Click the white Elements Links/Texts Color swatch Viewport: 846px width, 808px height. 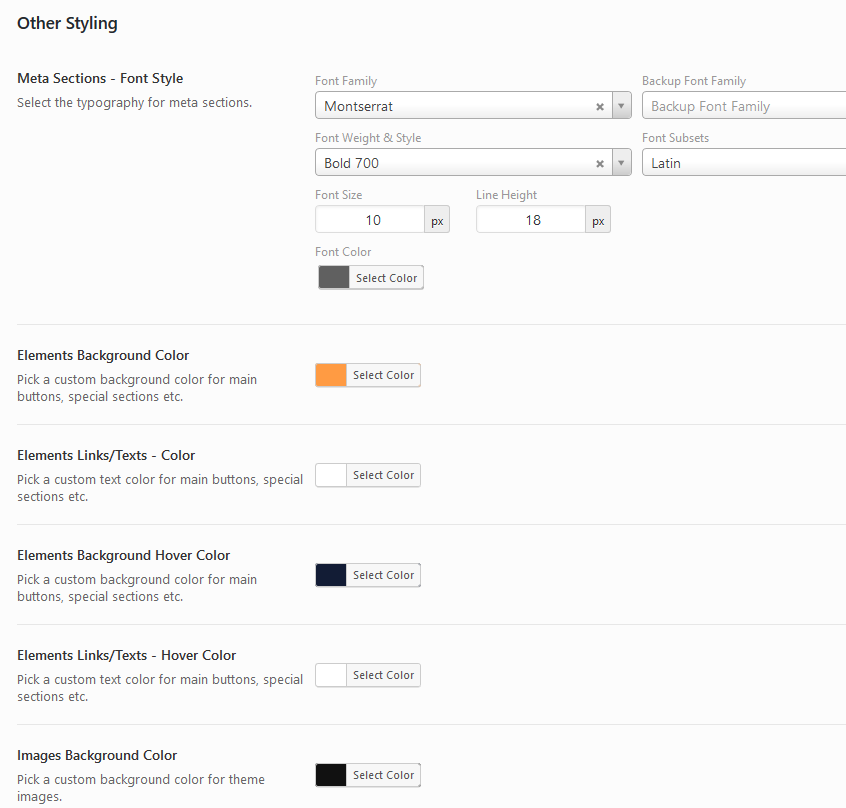(331, 475)
